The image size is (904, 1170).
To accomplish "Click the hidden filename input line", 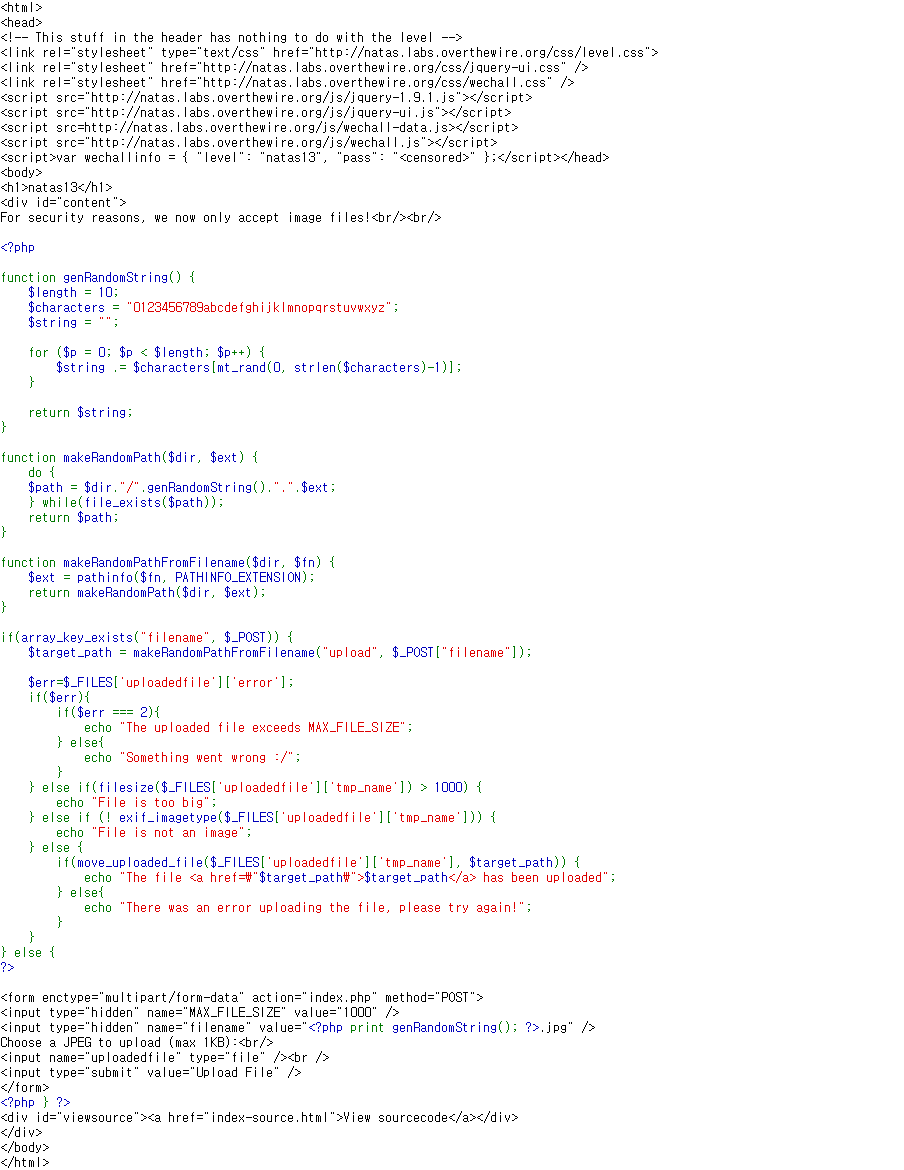I will click(x=298, y=1027).
